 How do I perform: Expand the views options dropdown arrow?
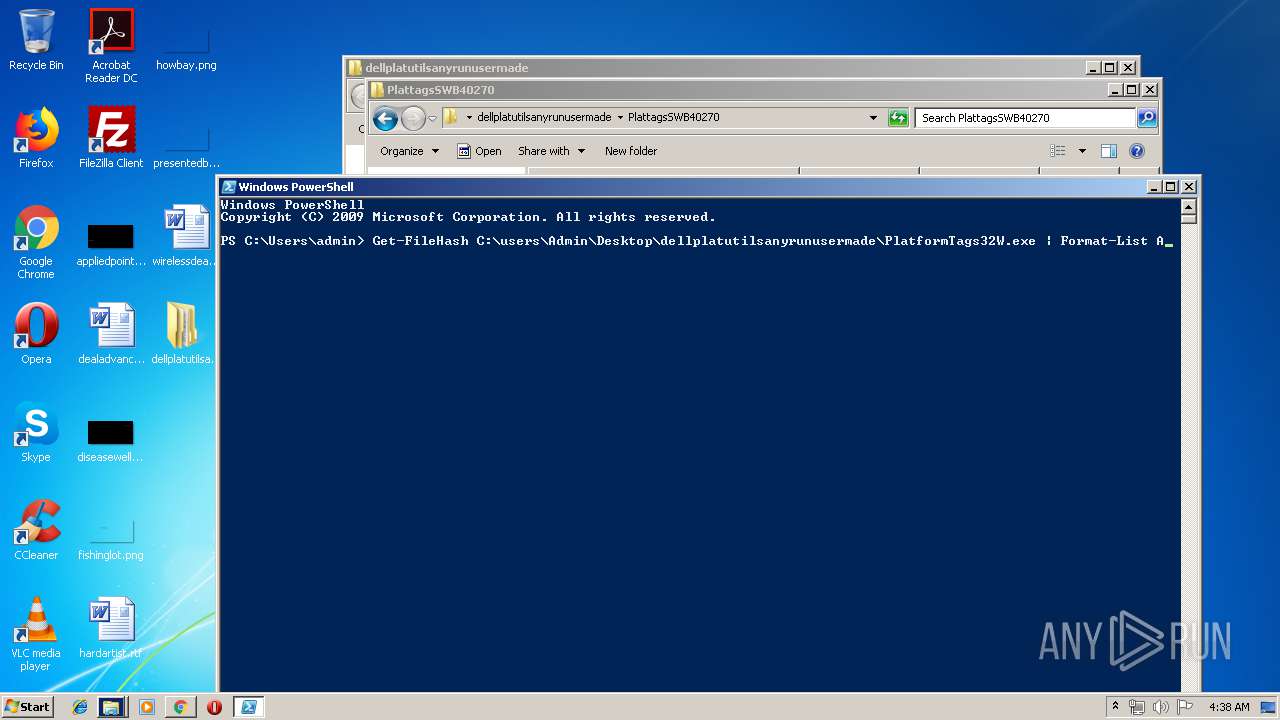point(1082,151)
